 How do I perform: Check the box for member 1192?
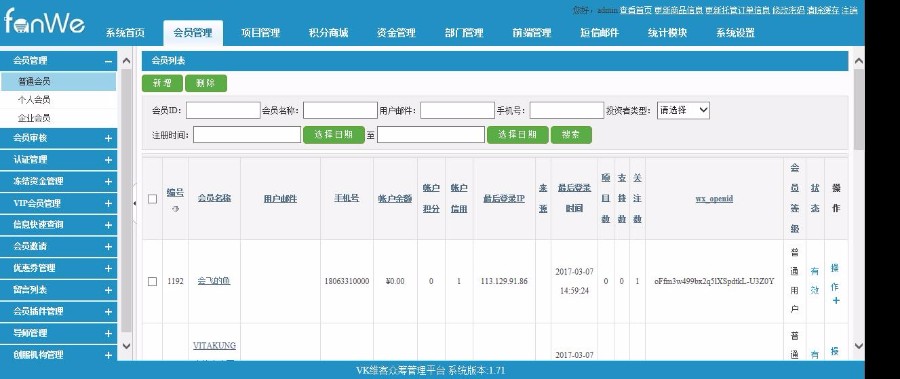click(x=152, y=281)
